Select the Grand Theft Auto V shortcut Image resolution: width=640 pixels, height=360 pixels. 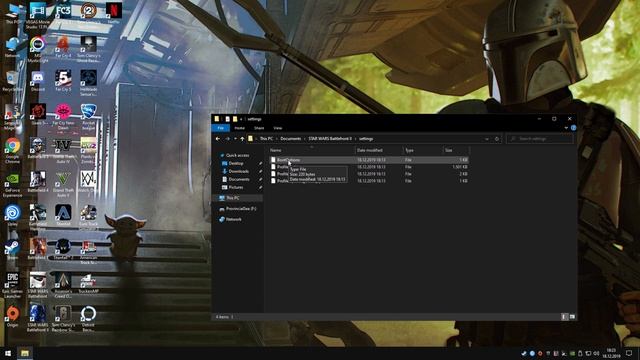[63, 184]
